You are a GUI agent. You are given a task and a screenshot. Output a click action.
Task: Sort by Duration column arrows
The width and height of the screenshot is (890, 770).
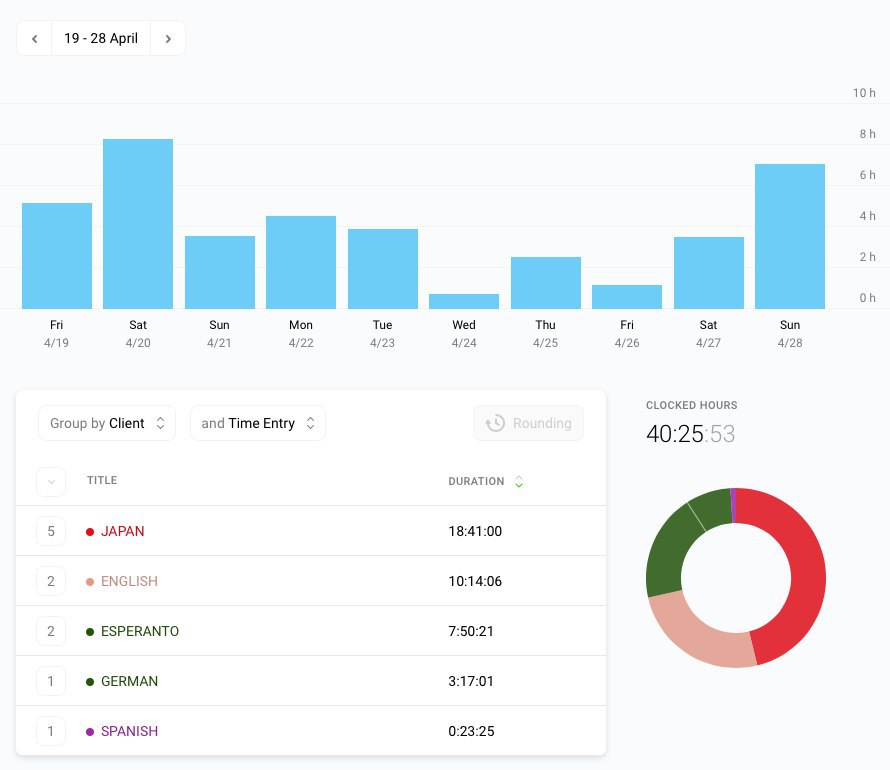[519, 482]
